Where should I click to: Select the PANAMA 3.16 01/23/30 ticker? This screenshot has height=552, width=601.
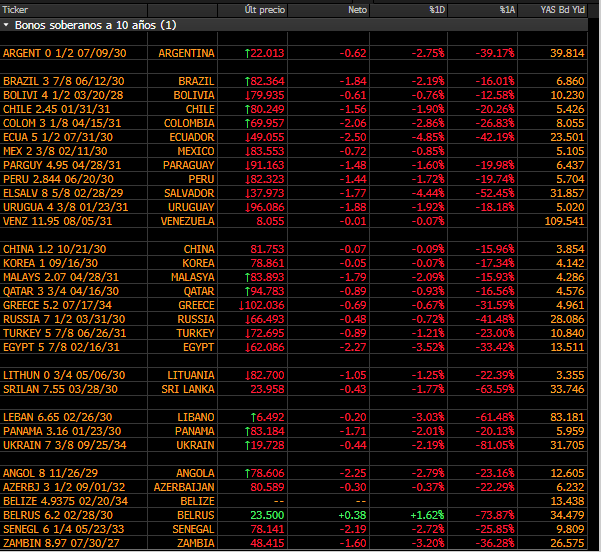(x=62, y=431)
